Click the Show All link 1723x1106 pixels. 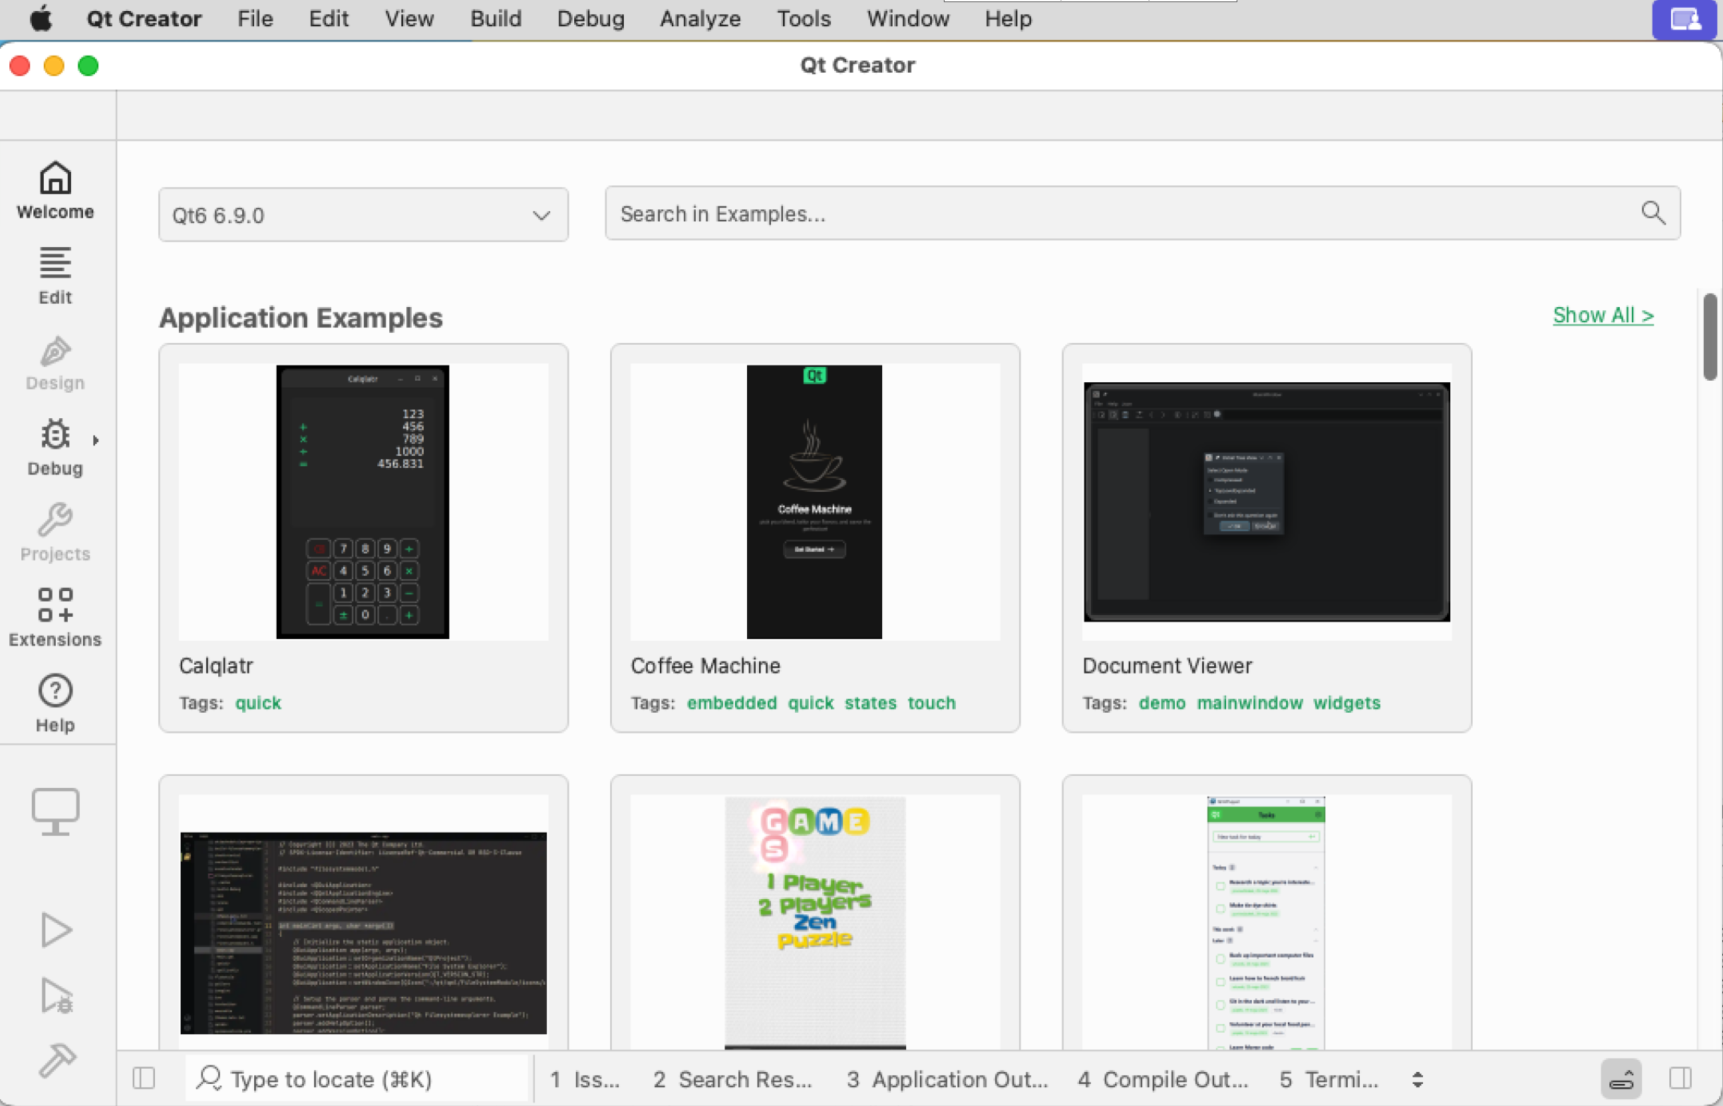click(x=1603, y=315)
